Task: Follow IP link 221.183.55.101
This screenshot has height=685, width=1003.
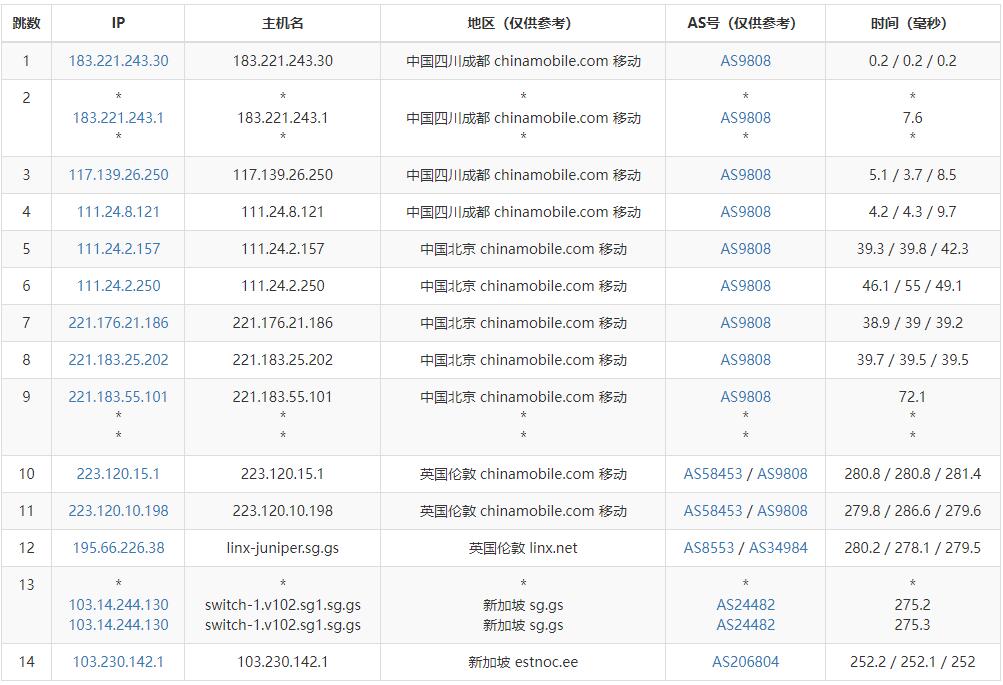Action: (118, 397)
